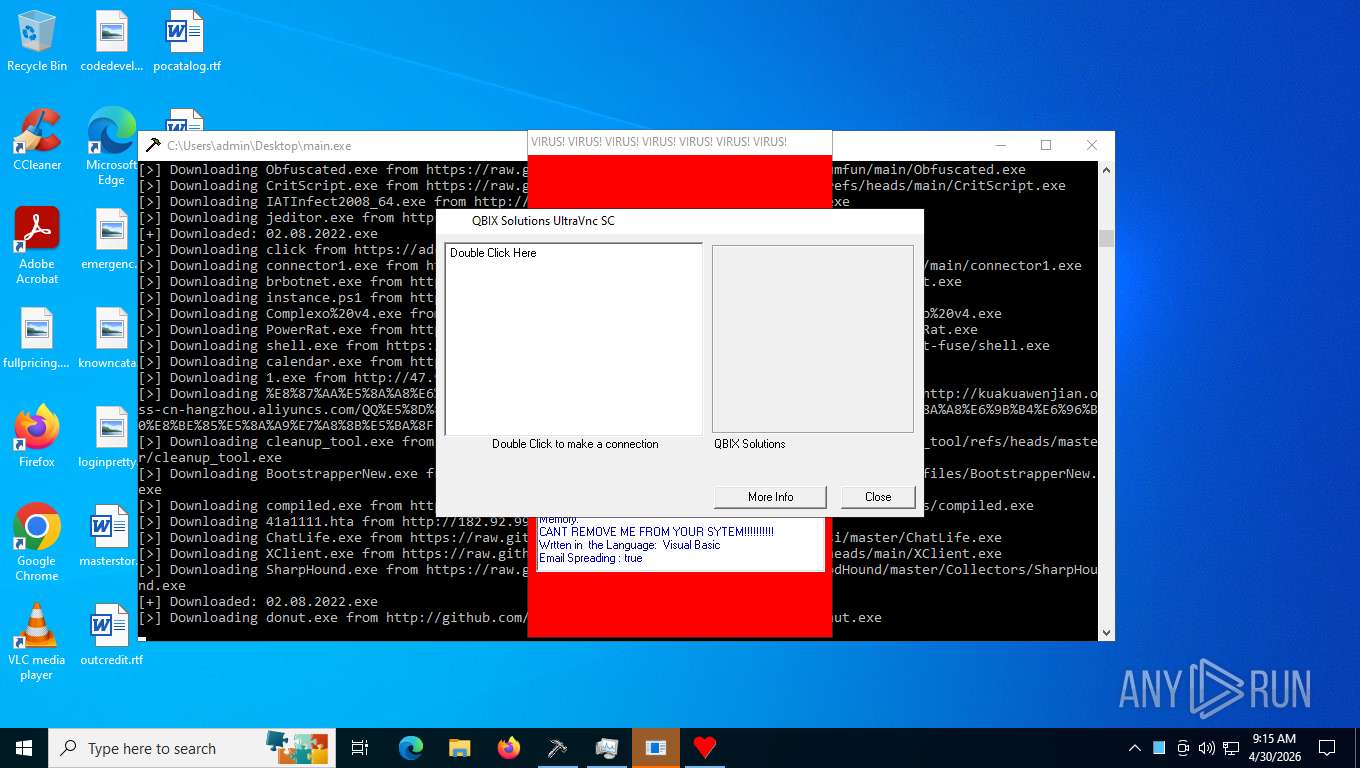Select the codedevel... image file icon
1360x768 pixels.
pos(111,40)
